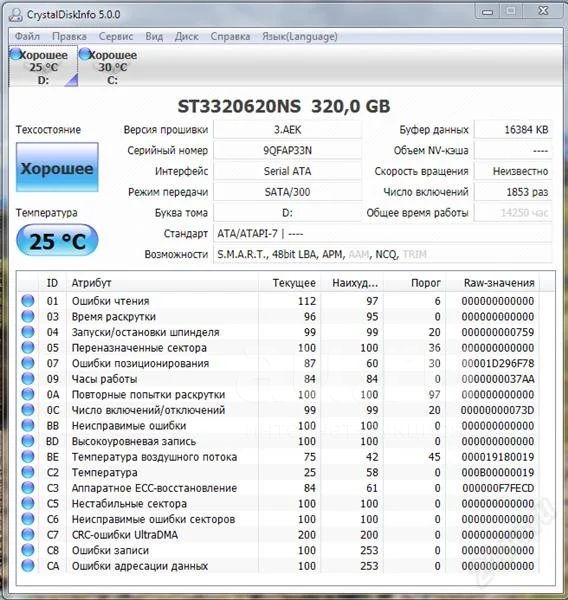Viewport: 568px width, 600px height.
Task: Click the CrystalDiskInfo app icon in title bar
Action: coord(15,15)
